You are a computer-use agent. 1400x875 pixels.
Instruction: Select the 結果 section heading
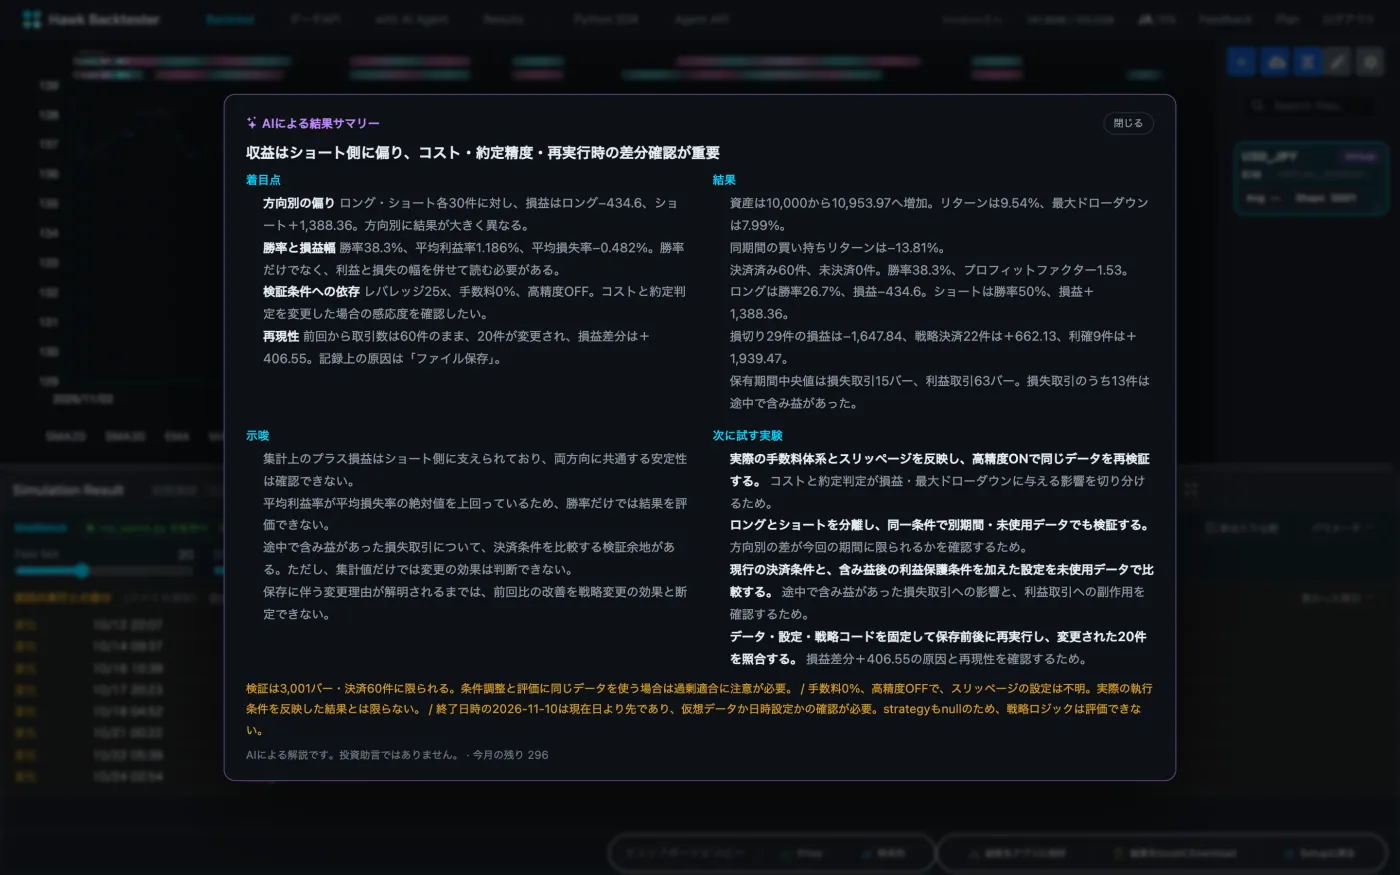click(x=724, y=180)
